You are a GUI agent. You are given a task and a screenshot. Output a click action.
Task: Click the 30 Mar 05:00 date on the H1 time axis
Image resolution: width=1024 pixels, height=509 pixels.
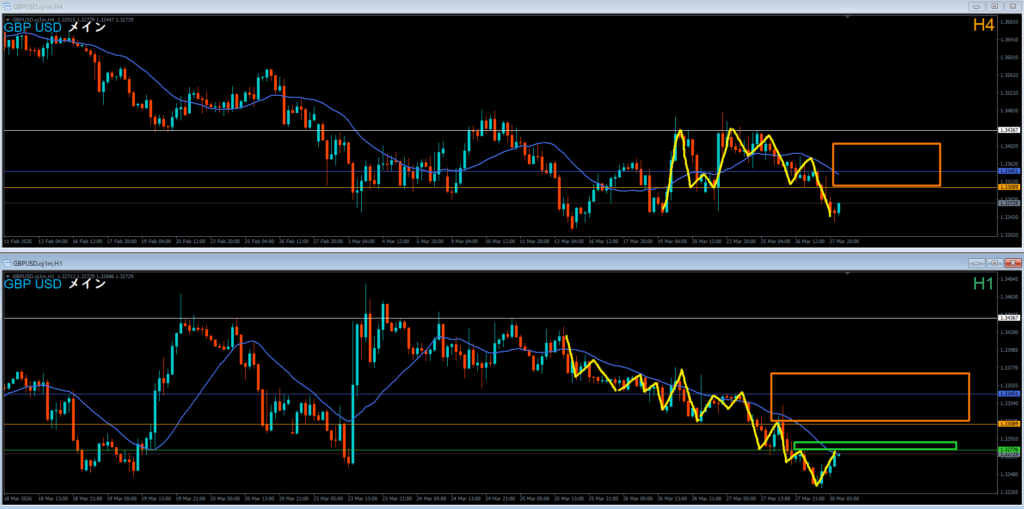pyautogui.click(x=844, y=498)
